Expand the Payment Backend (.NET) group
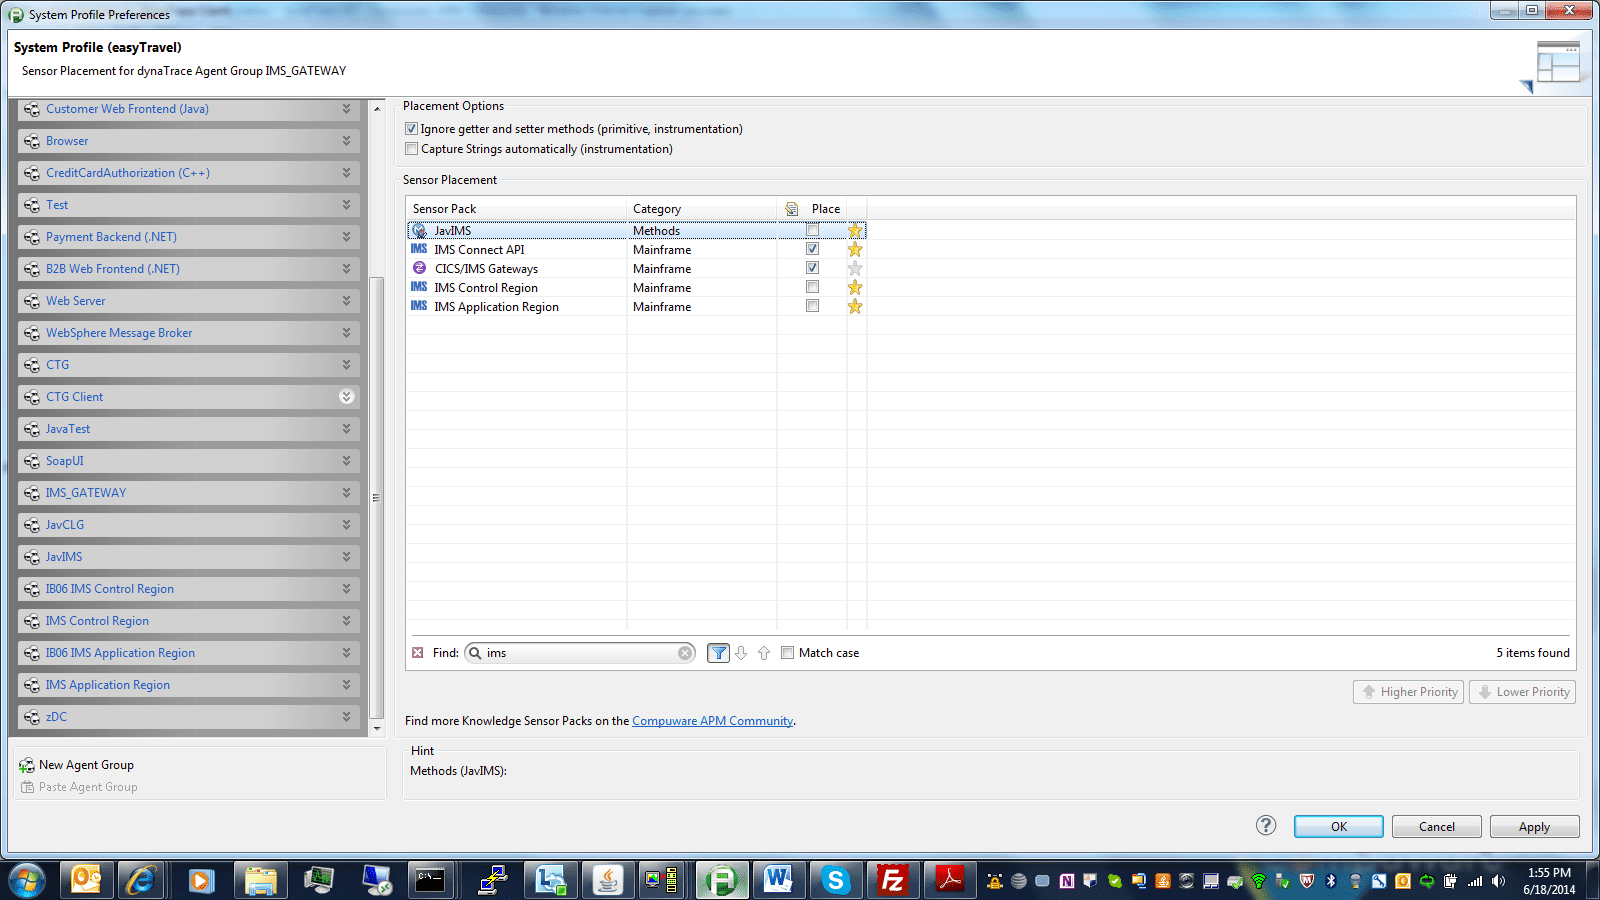This screenshot has width=1600, height=900. pyautogui.click(x=346, y=237)
